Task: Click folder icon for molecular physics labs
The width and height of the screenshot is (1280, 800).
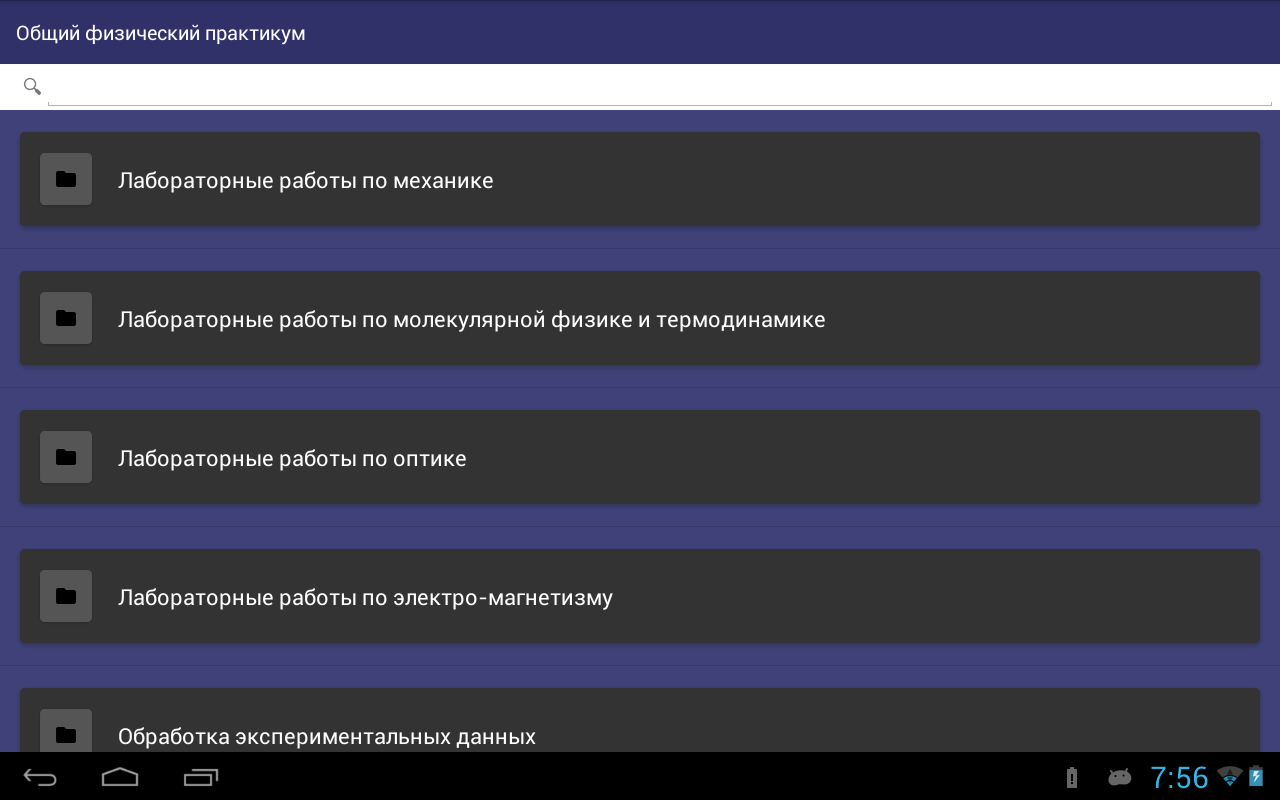Action: [66, 319]
